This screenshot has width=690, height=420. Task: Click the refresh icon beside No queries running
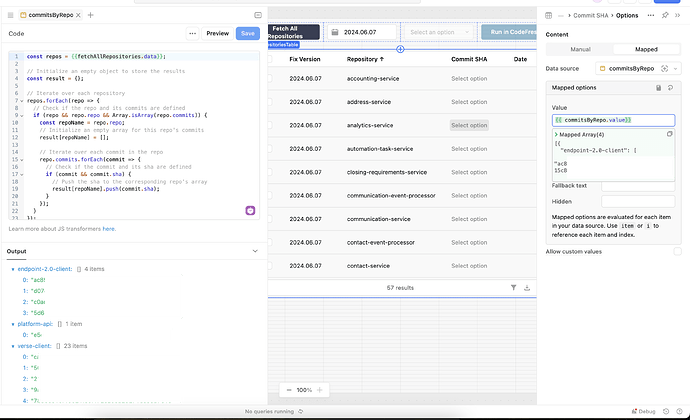301,412
